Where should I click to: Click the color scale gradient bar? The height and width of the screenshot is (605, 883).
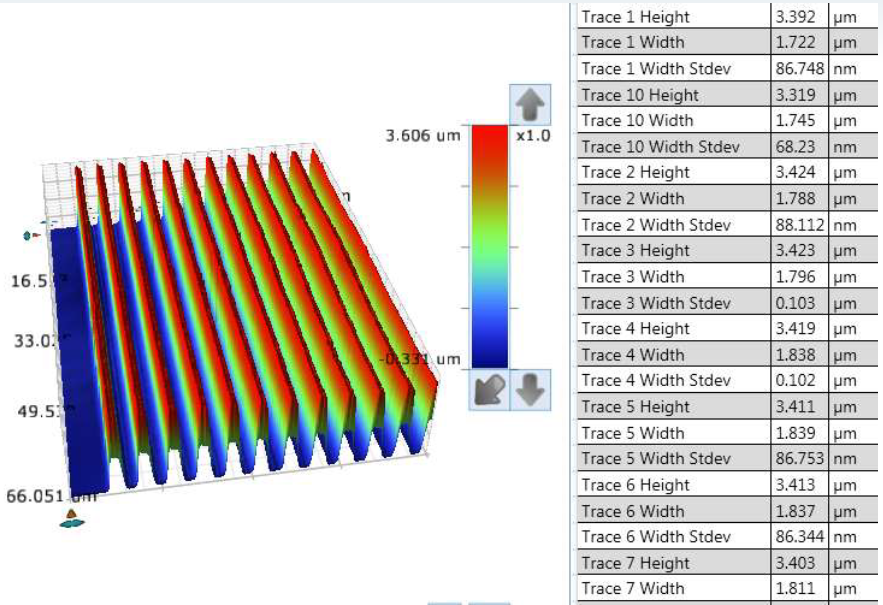pos(489,247)
